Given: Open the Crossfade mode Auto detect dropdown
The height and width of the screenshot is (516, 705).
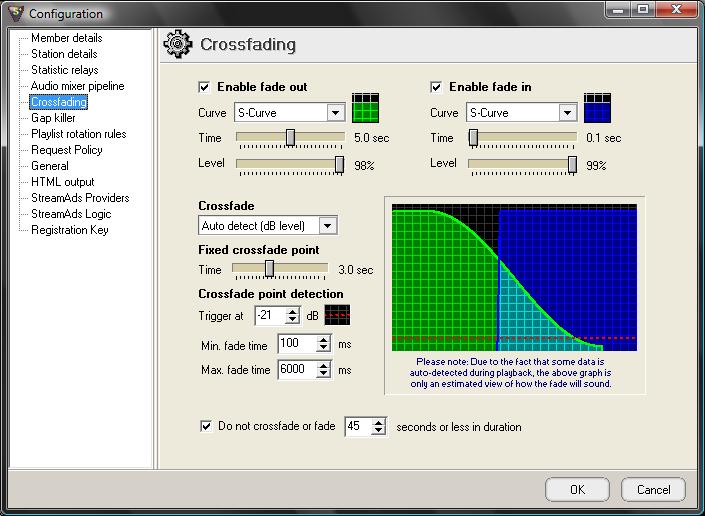Looking at the screenshot, I should (328, 226).
